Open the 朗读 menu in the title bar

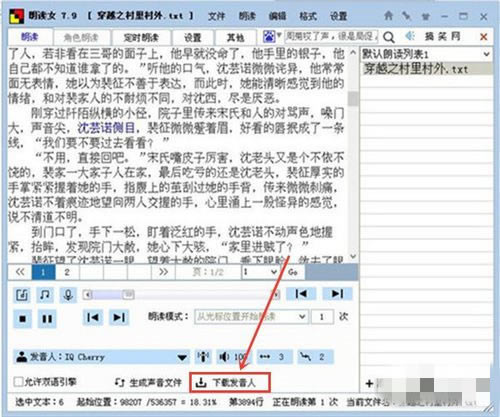coord(247,16)
